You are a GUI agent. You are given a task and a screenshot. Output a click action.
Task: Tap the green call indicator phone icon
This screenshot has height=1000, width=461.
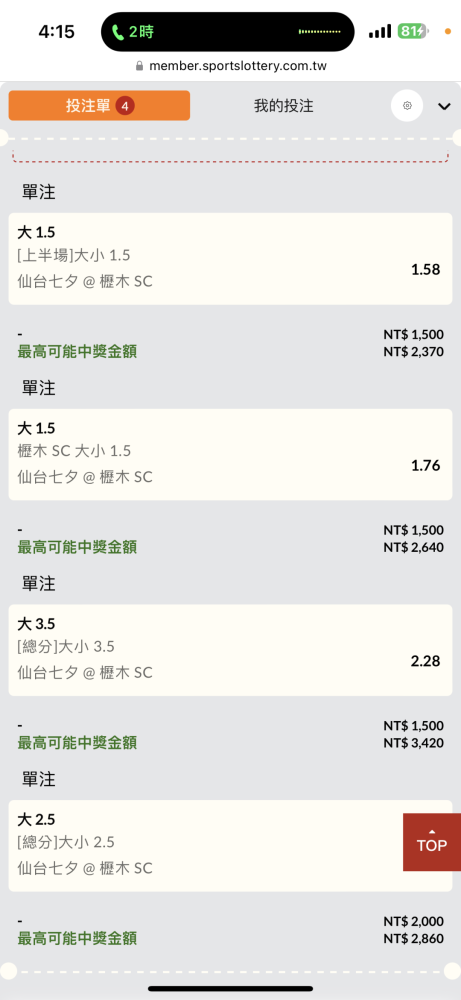coord(117,32)
